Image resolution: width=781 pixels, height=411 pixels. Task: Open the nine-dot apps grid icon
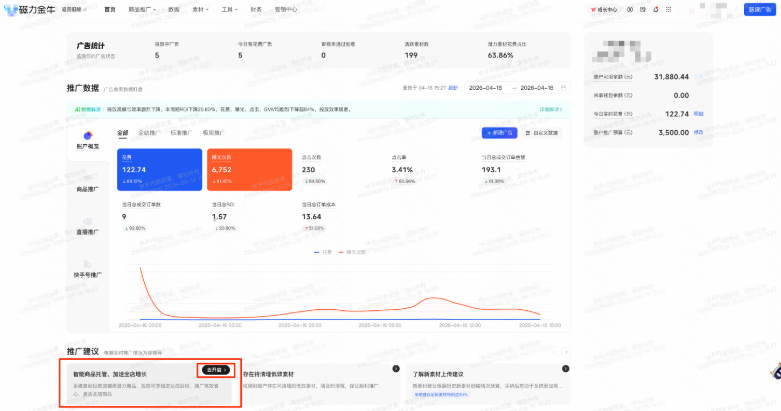668,9
